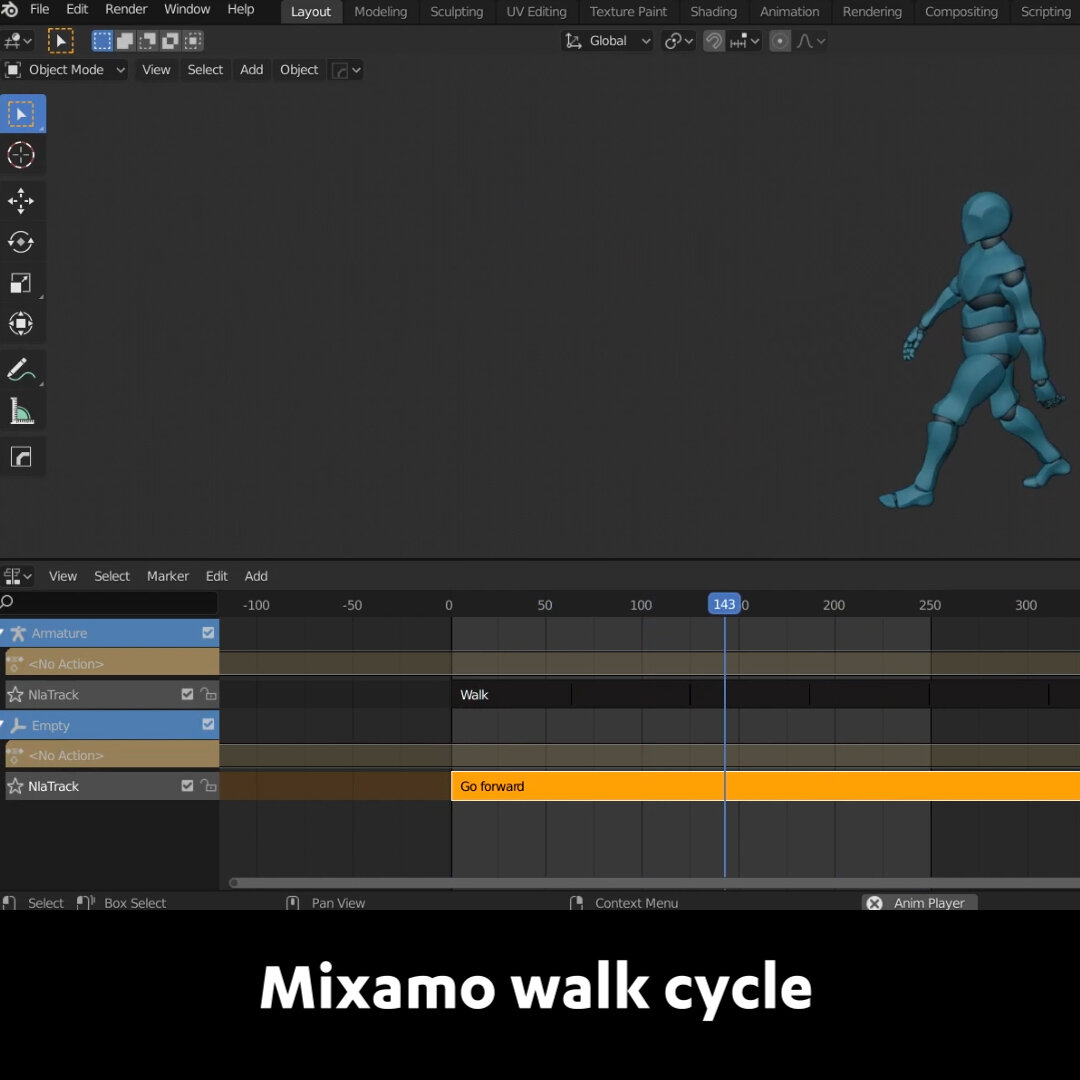Viewport: 1080px width, 1080px height.
Task: Choose the Subtract selection mode icon
Action: pyautogui.click(x=147, y=41)
